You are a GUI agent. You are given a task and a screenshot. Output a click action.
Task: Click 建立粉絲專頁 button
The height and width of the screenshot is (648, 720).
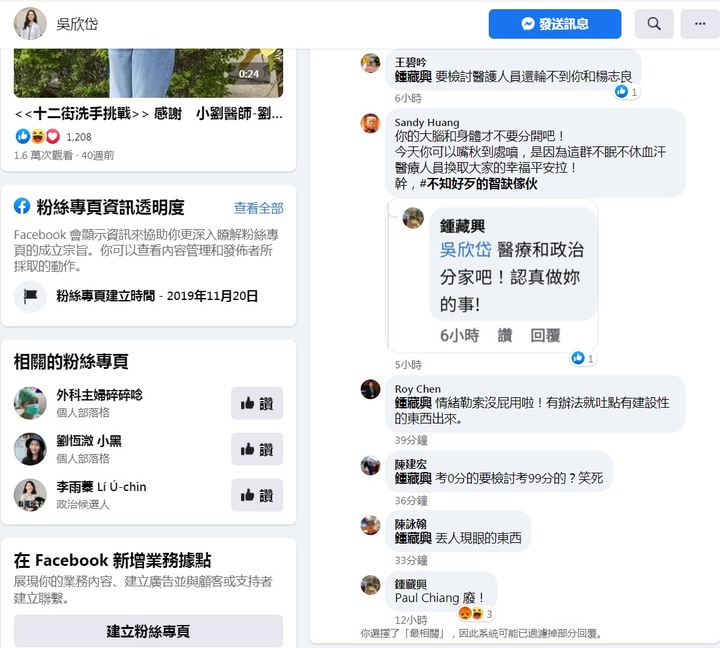coord(148,631)
